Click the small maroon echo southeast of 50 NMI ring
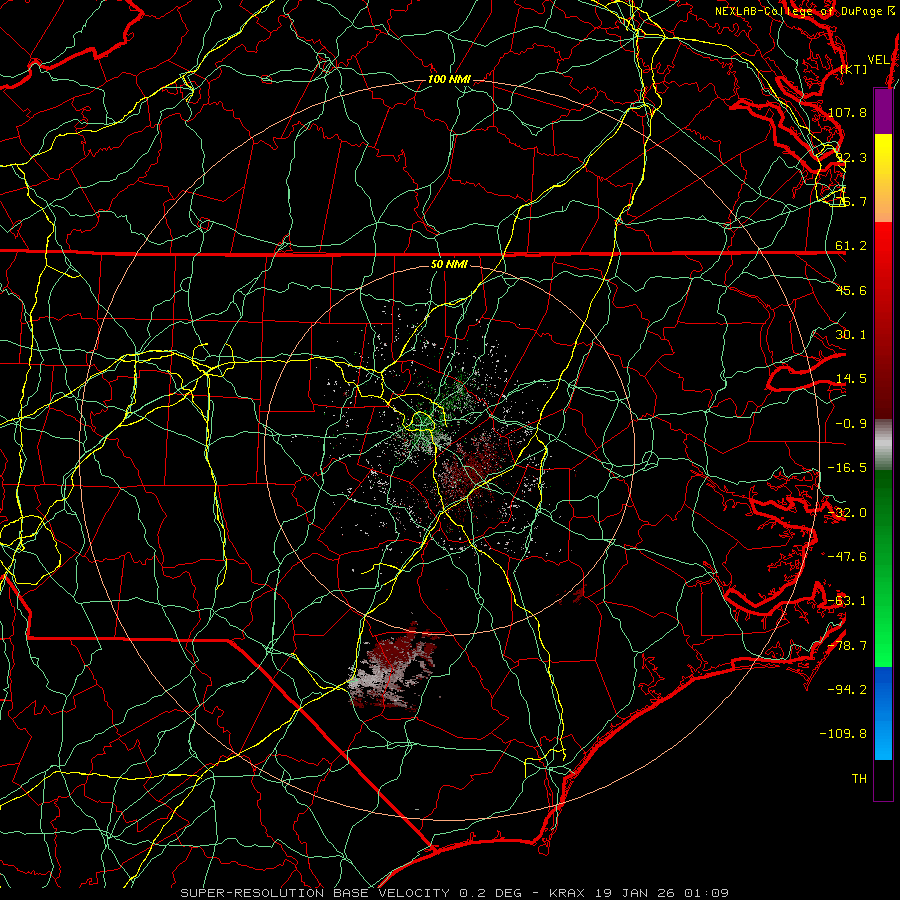This screenshot has height=900, width=900. [578, 596]
